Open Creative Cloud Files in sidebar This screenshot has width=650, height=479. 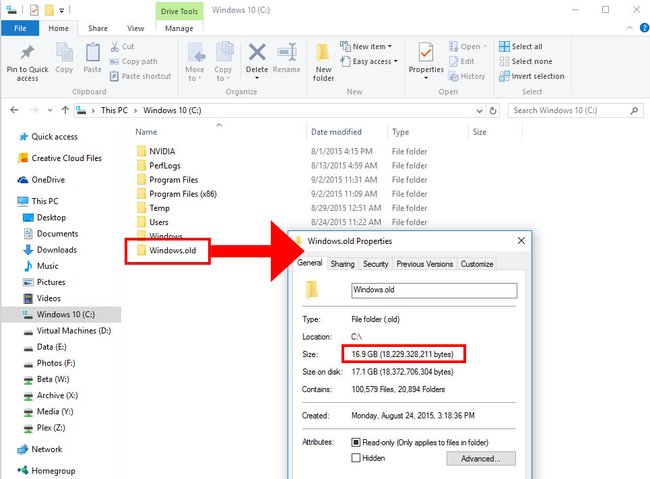(x=60, y=158)
